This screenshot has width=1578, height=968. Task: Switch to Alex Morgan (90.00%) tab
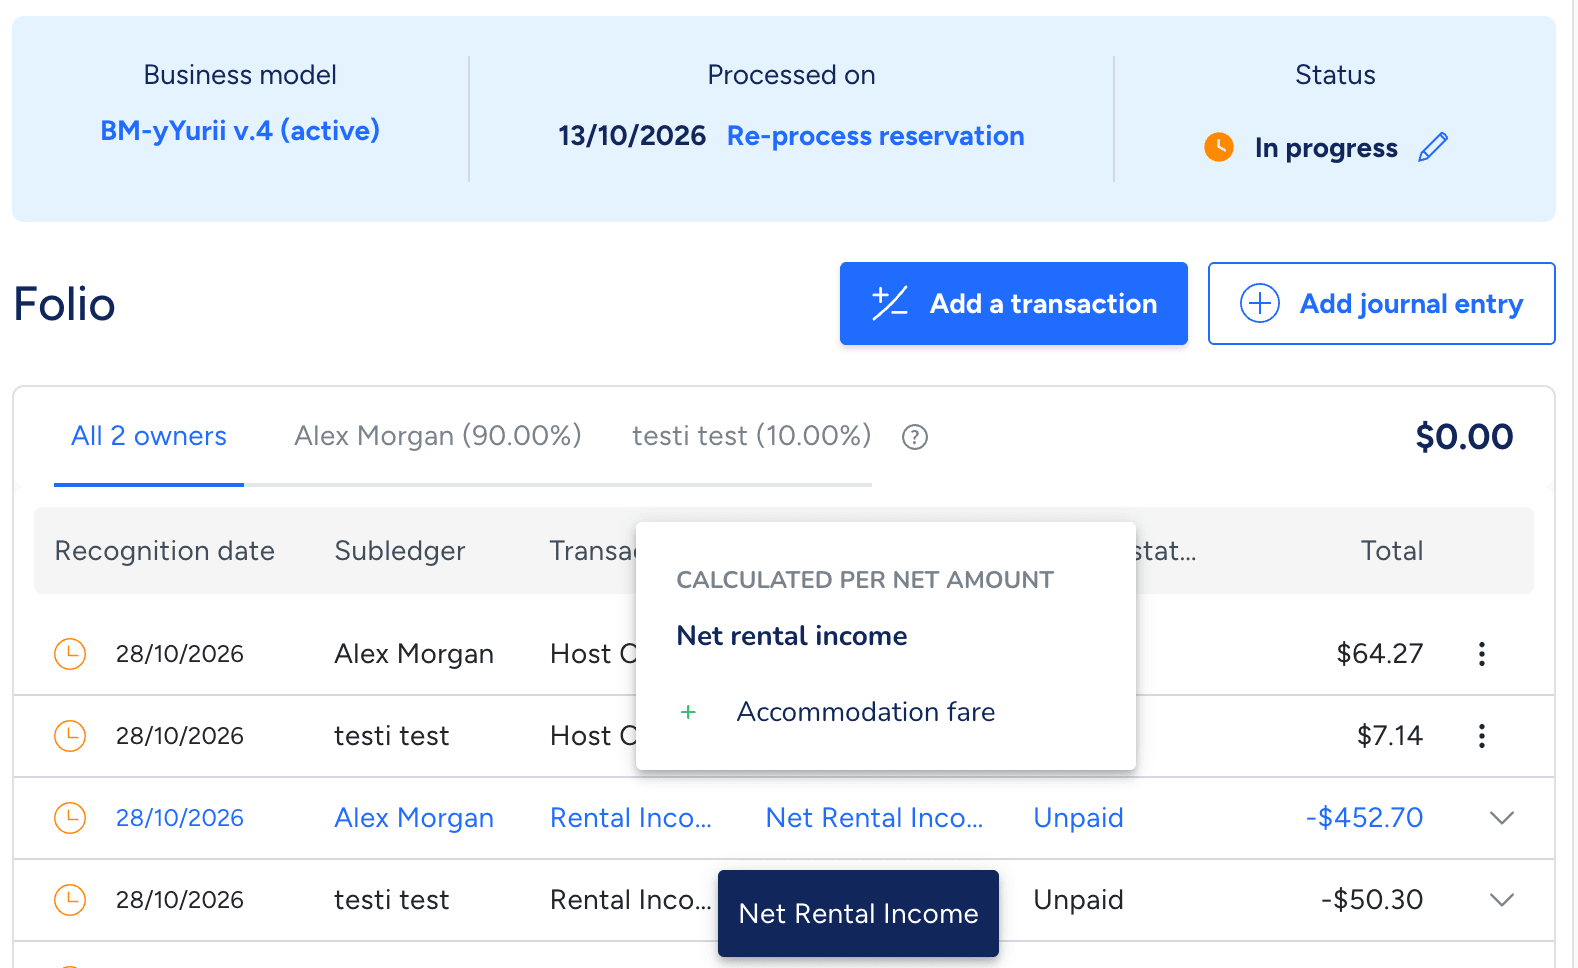pos(438,436)
